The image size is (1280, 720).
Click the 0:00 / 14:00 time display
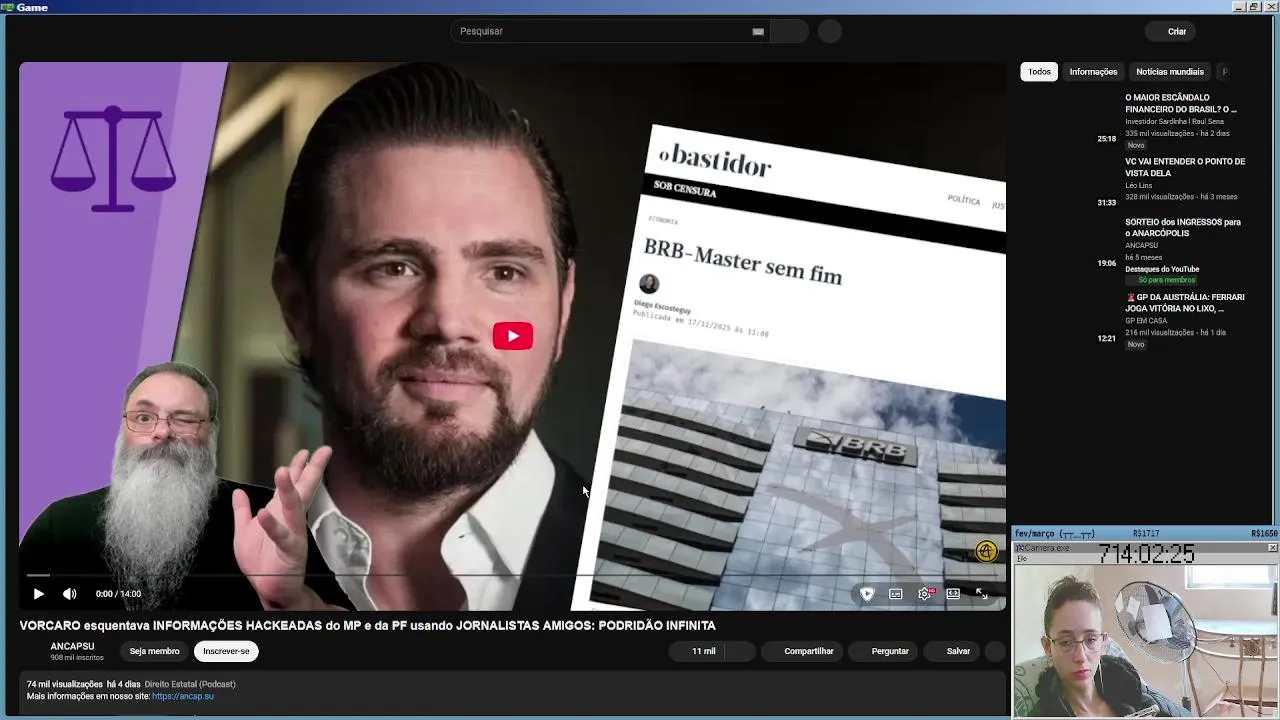coord(118,594)
